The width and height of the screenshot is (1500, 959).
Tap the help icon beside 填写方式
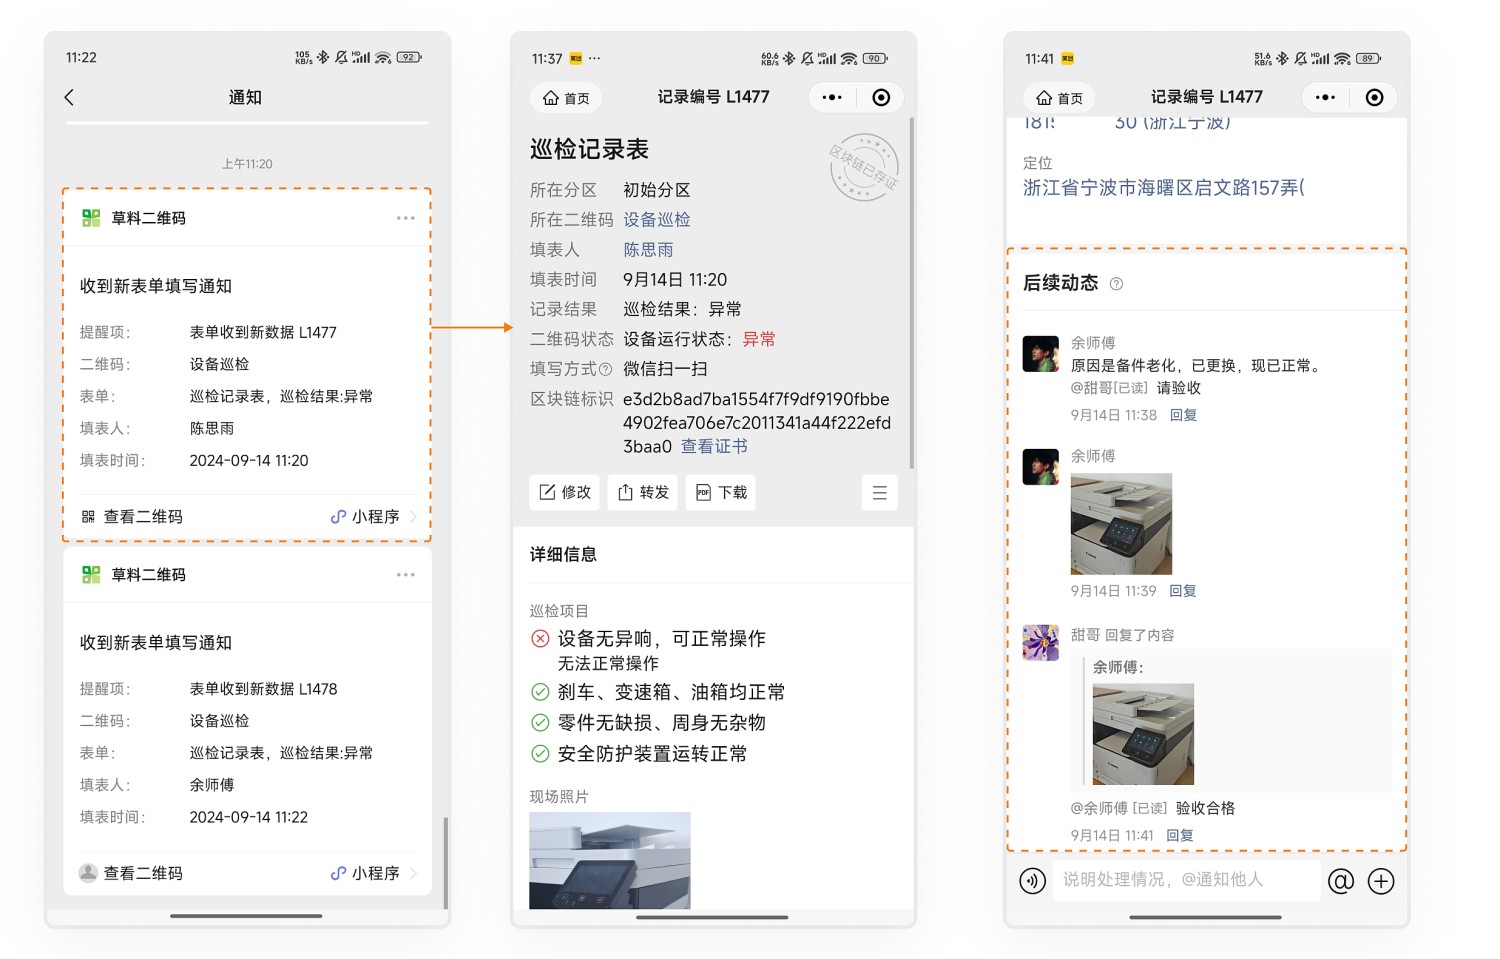[x=605, y=369]
